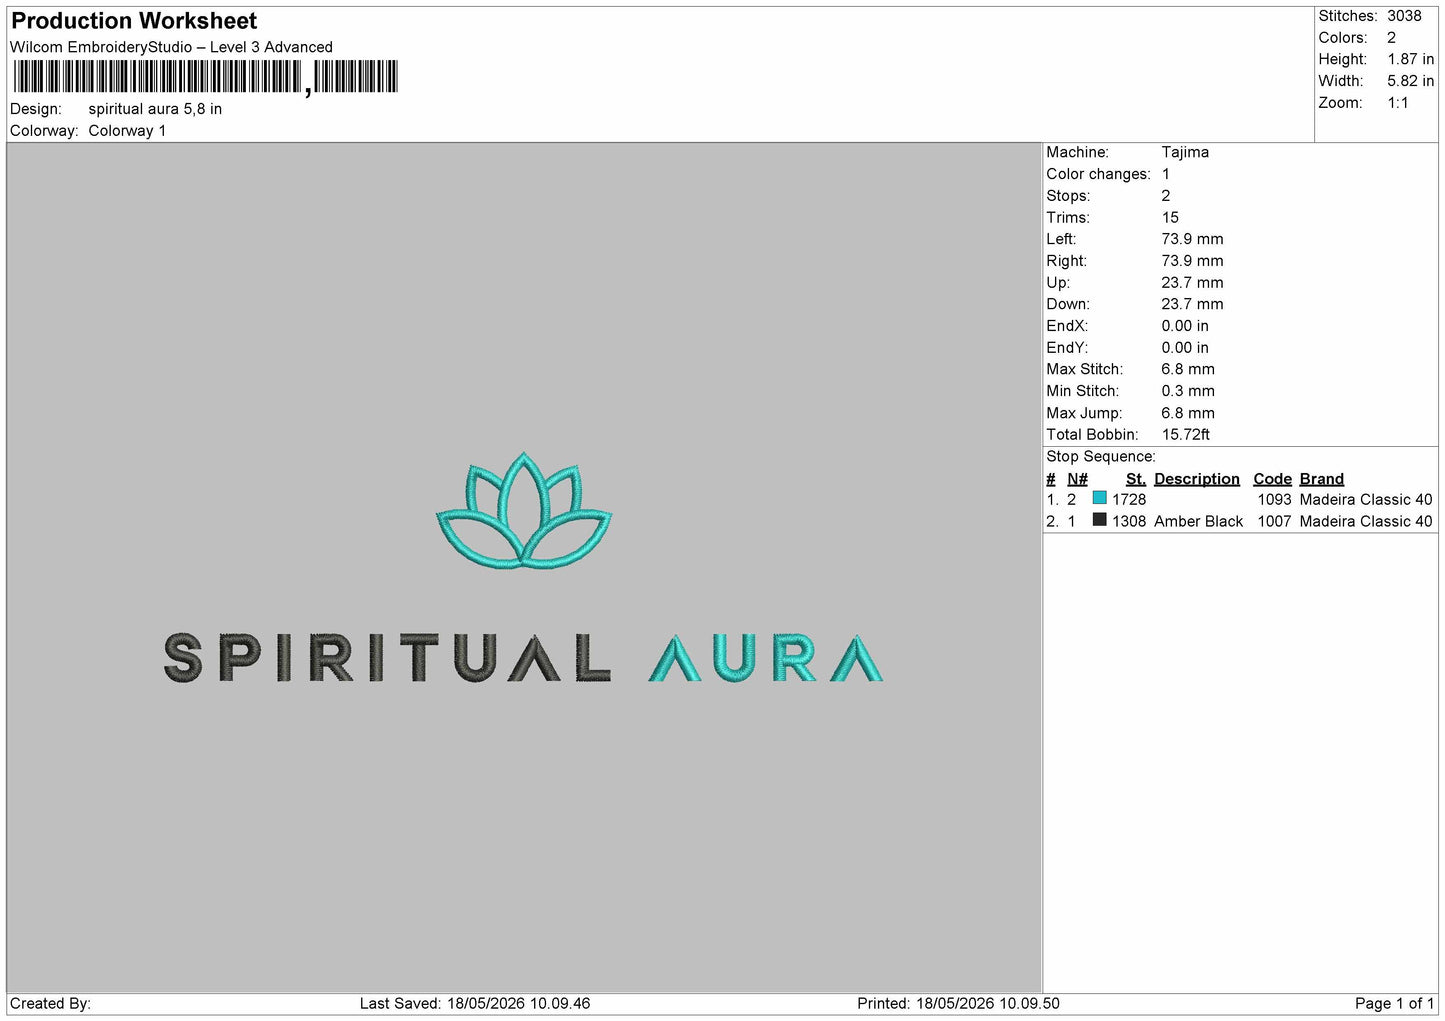
Task: Click thread code 1093
Action: (x=1274, y=499)
